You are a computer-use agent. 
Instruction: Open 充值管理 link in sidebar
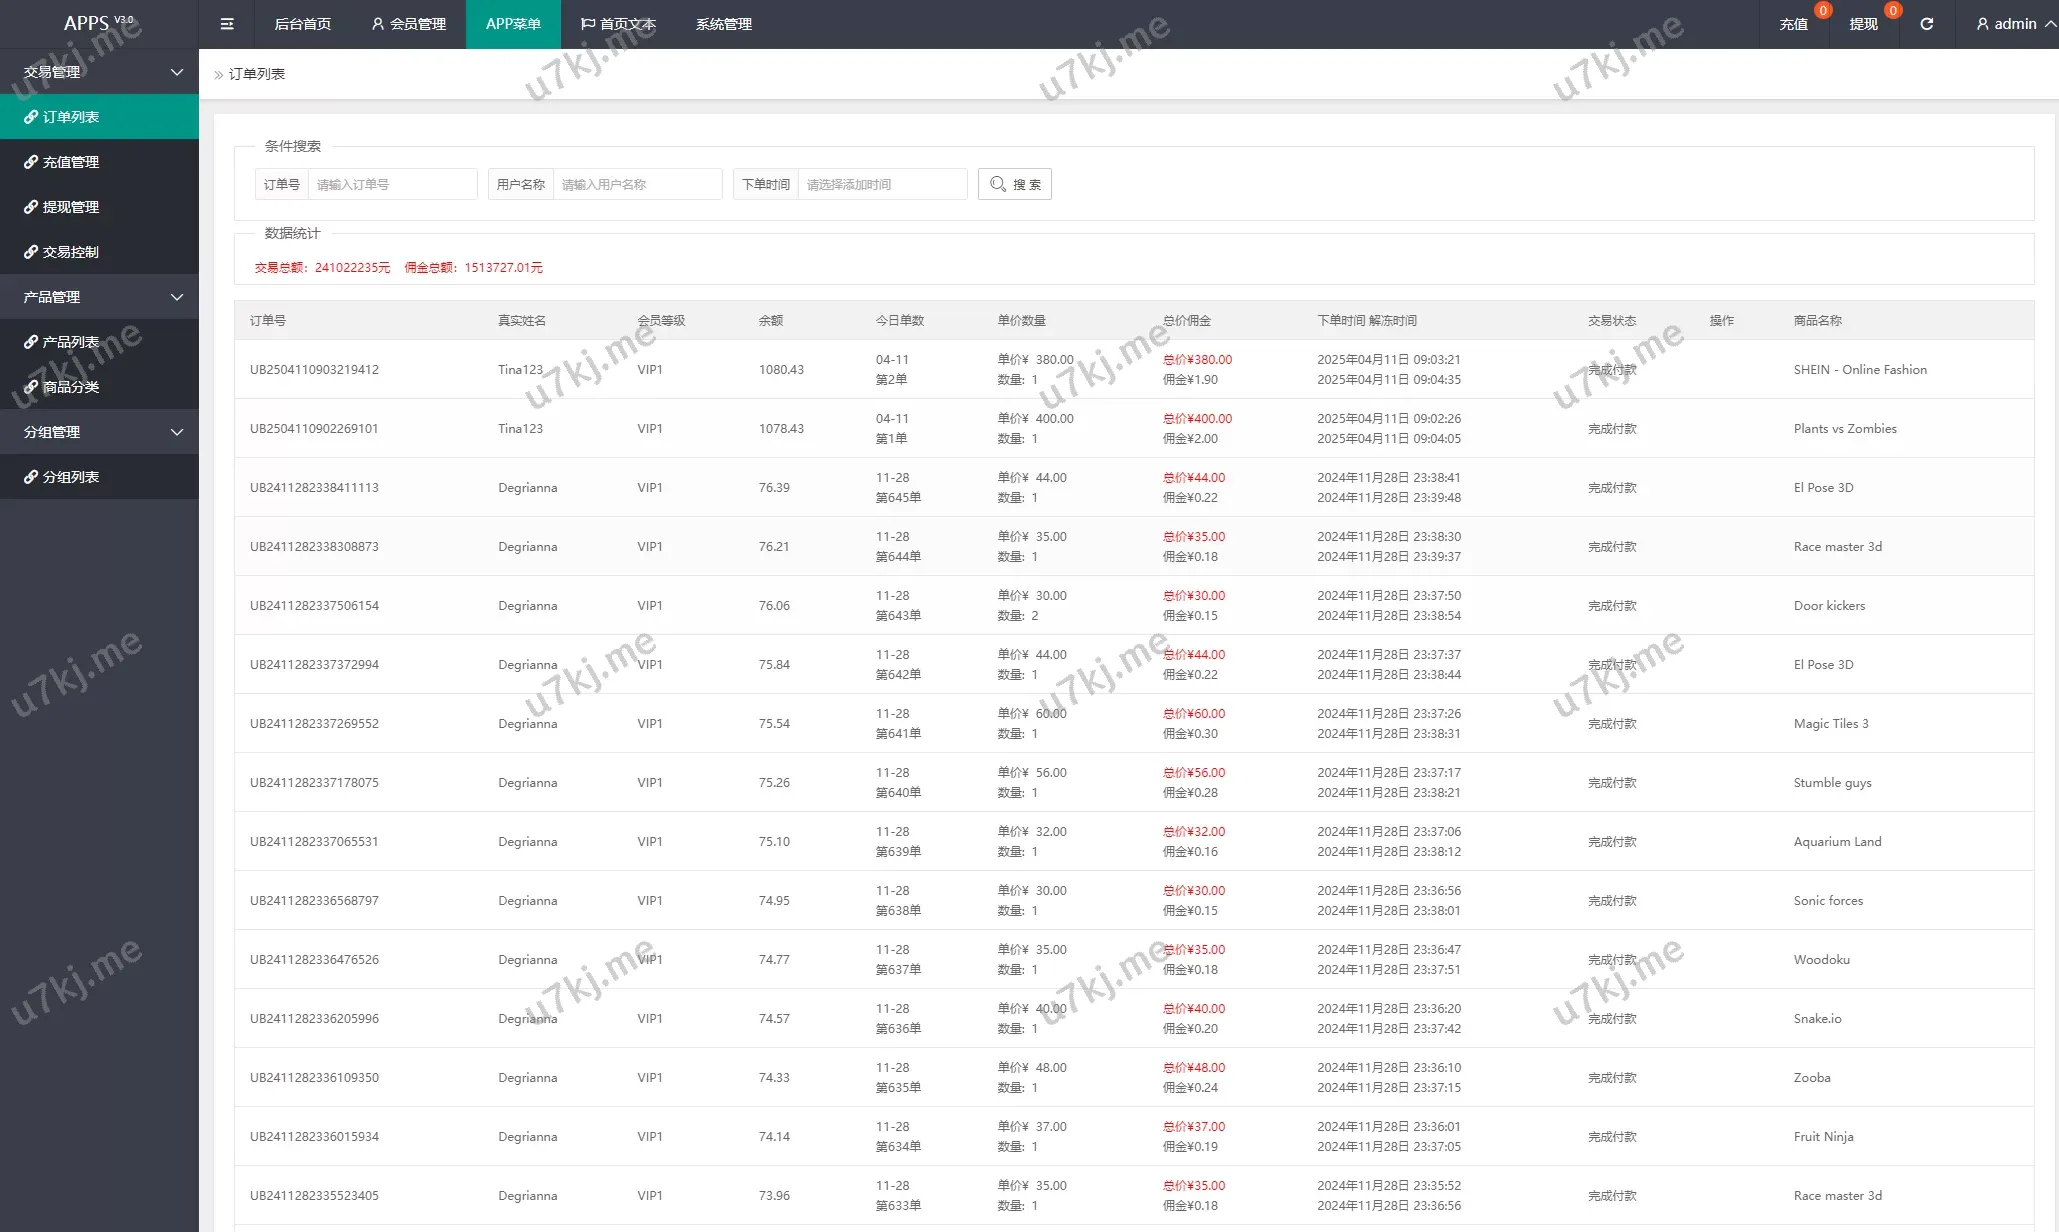pyautogui.click(x=70, y=162)
